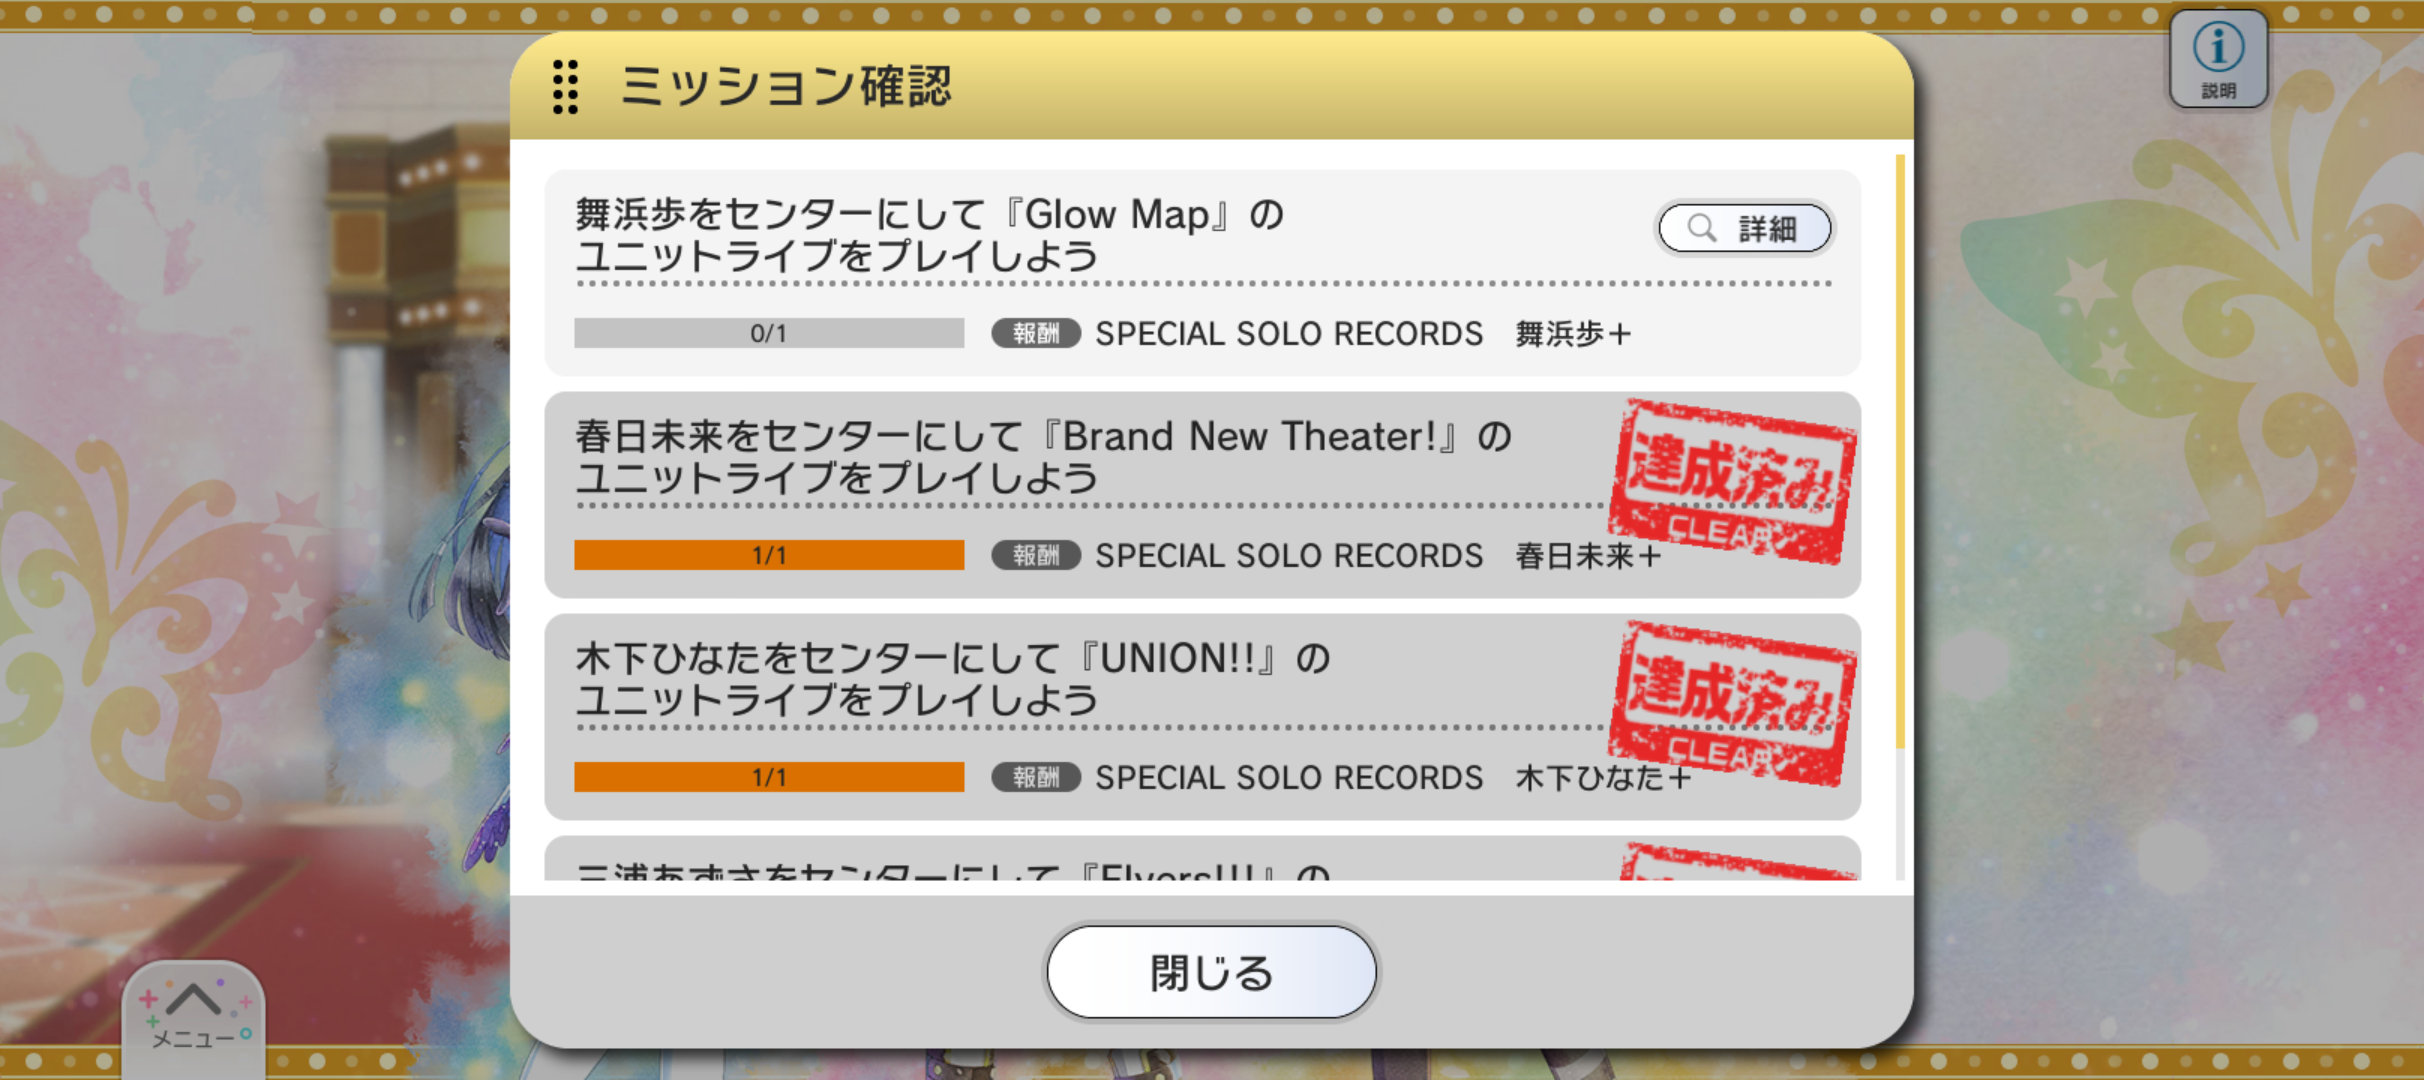Select the UNION!! mission entry
The image size is (2424, 1080).
[1202, 717]
